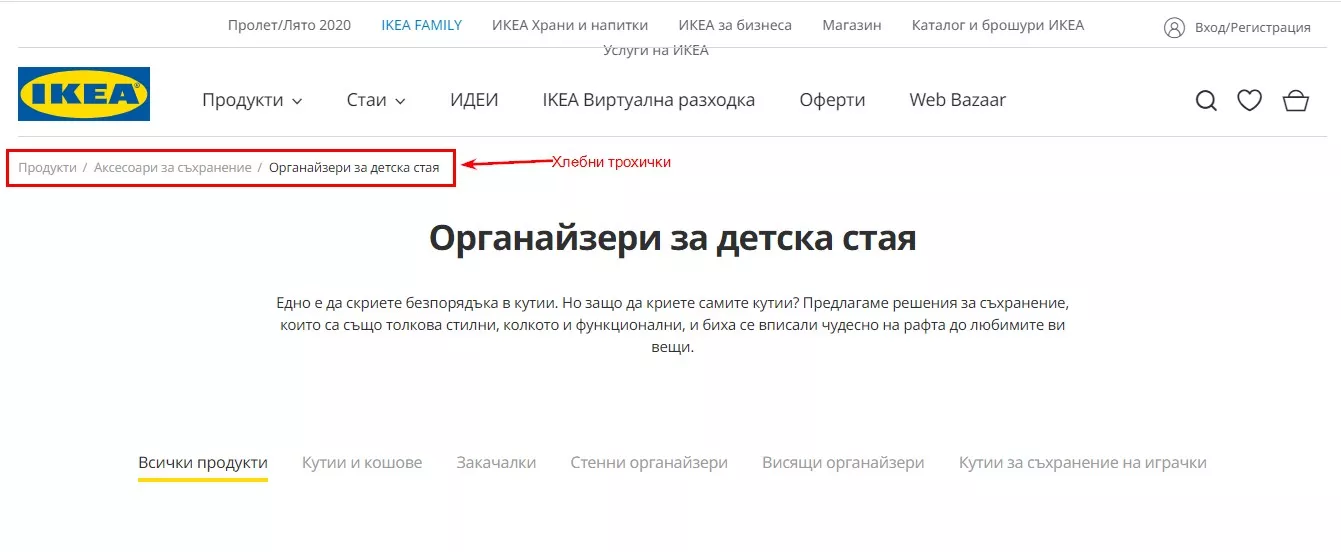Click Вход/Регистрация login link
This screenshot has width=1341, height=552.
pyautogui.click(x=1252, y=27)
